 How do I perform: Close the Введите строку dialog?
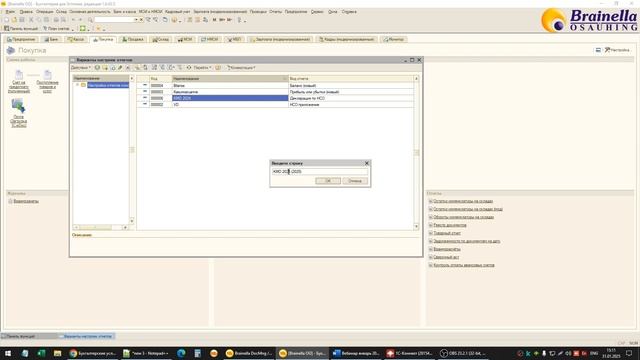click(x=367, y=163)
